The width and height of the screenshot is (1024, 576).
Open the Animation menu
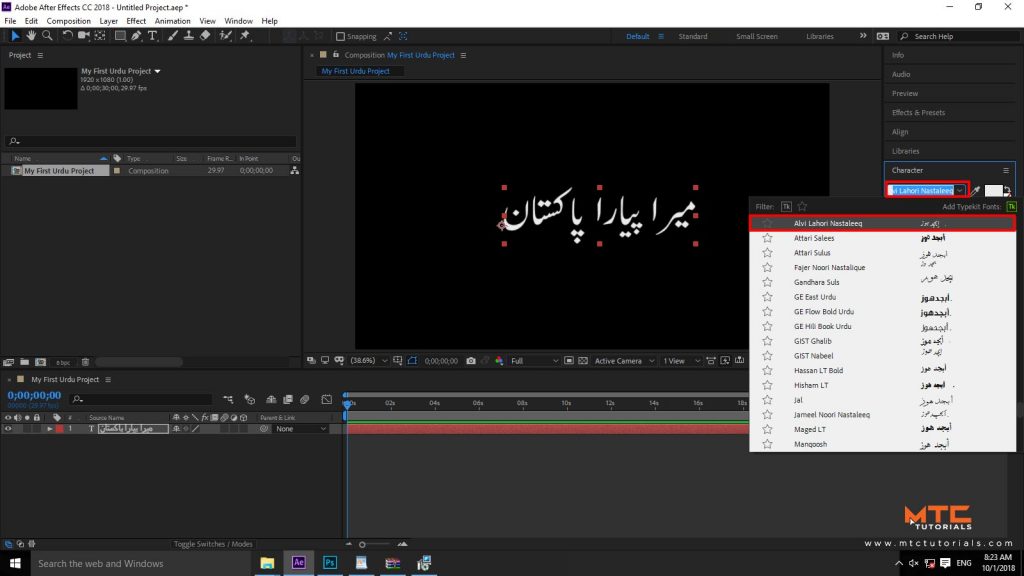point(172,21)
